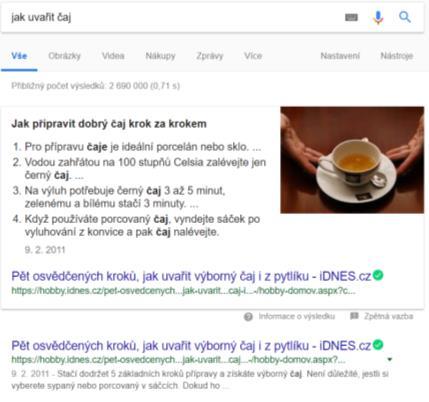Open the on-screen keyboard icon

(x=351, y=17)
